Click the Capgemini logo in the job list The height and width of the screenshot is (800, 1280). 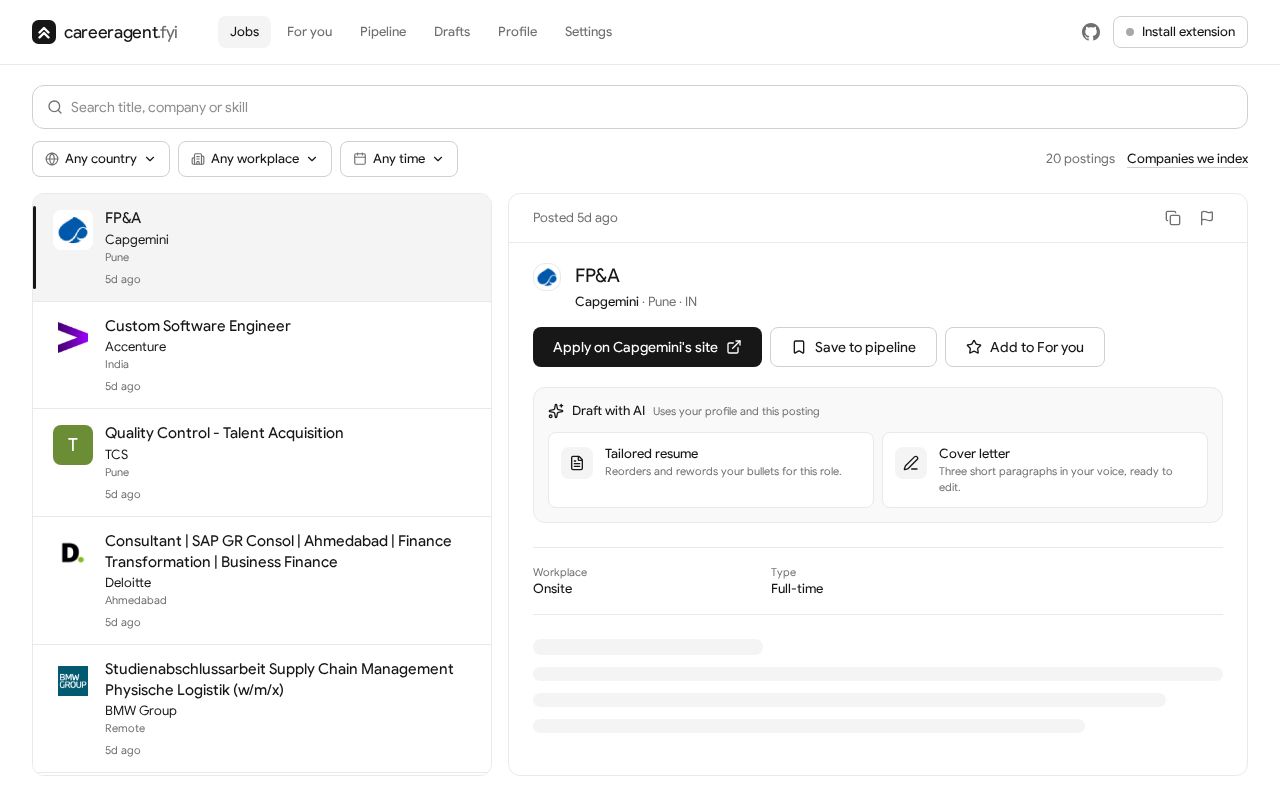tap(73, 230)
